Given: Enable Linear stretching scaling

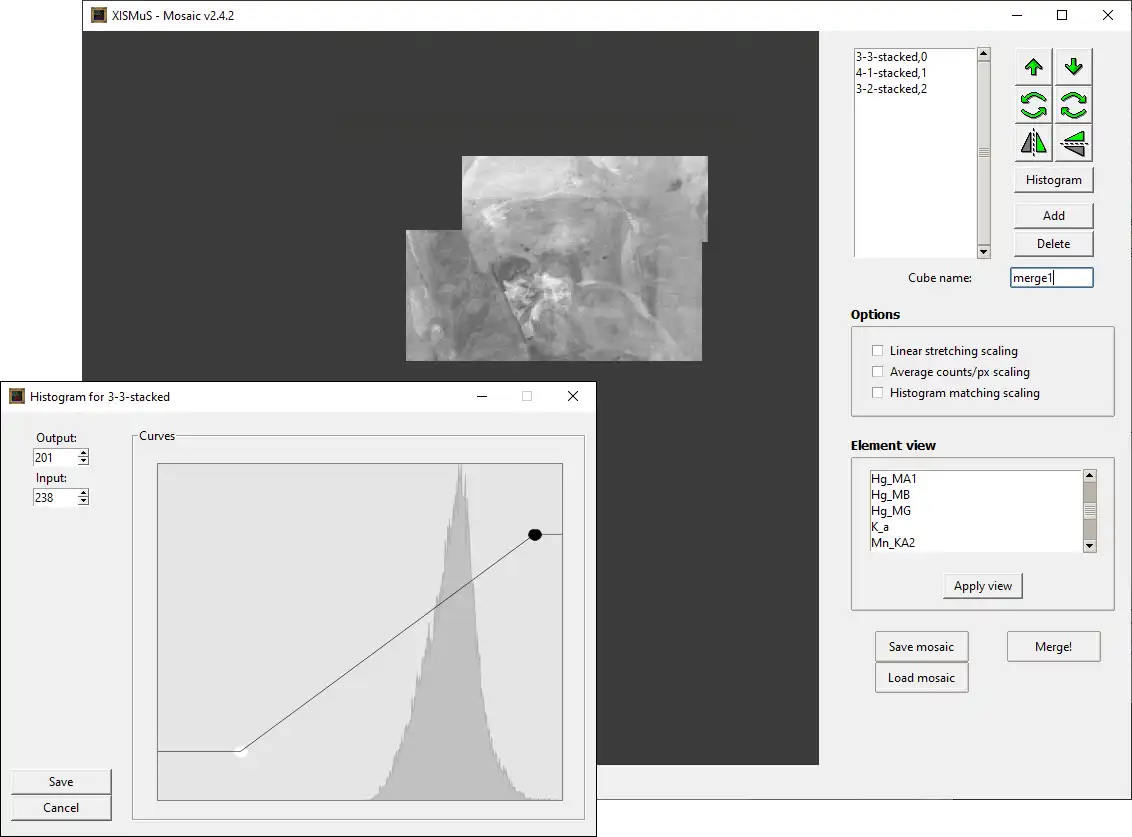Looking at the screenshot, I should point(877,350).
